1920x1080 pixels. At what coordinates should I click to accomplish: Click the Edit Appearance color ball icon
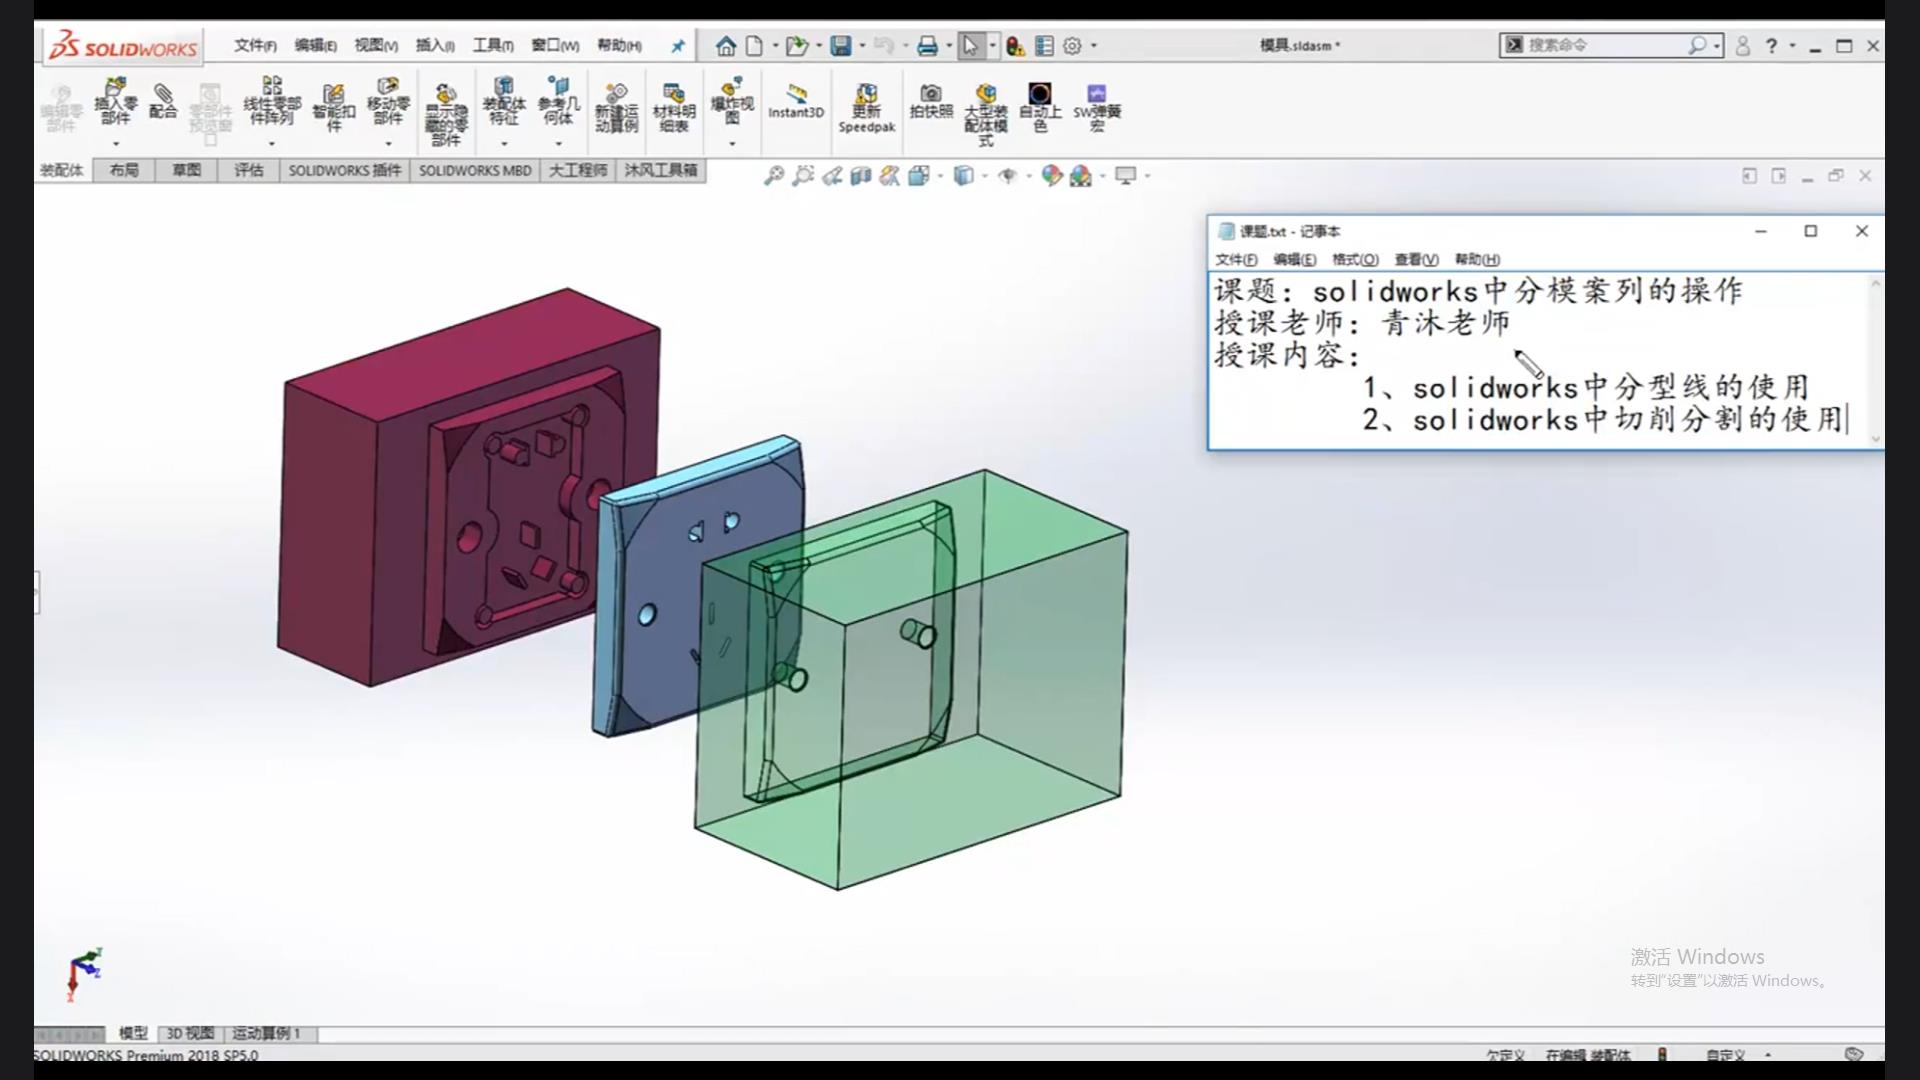[x=1051, y=176]
